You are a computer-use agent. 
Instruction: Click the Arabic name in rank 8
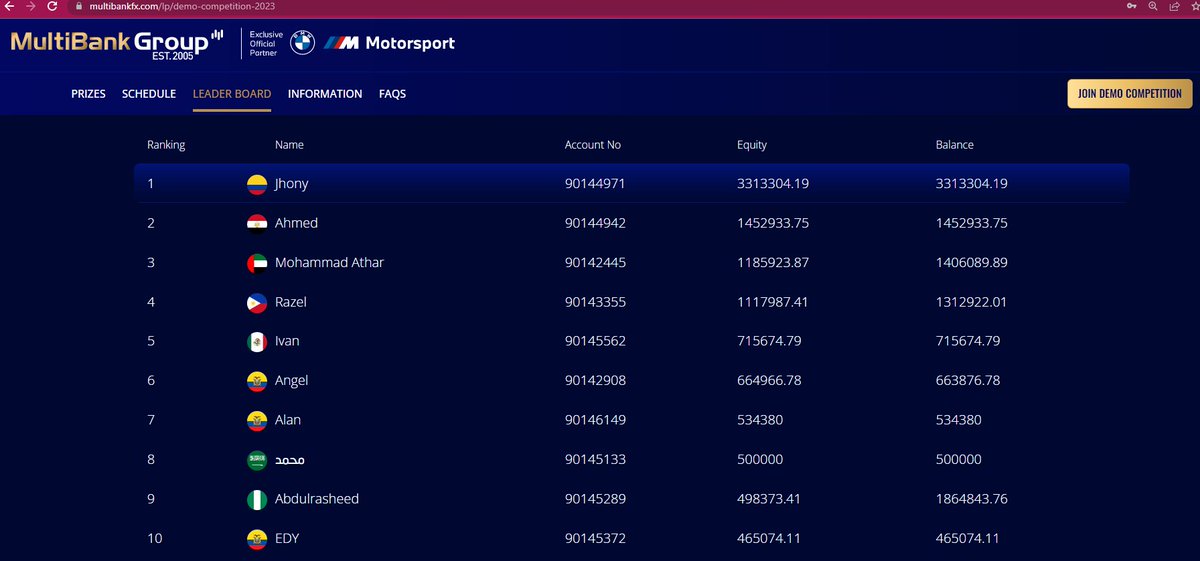290,460
